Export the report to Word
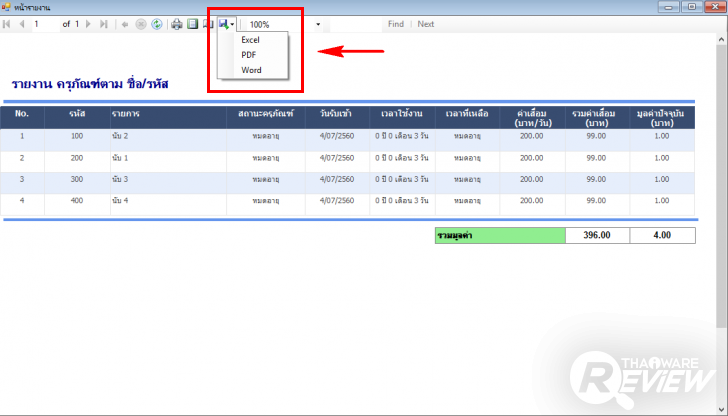Screen dimensions: 728x416 (x=251, y=70)
